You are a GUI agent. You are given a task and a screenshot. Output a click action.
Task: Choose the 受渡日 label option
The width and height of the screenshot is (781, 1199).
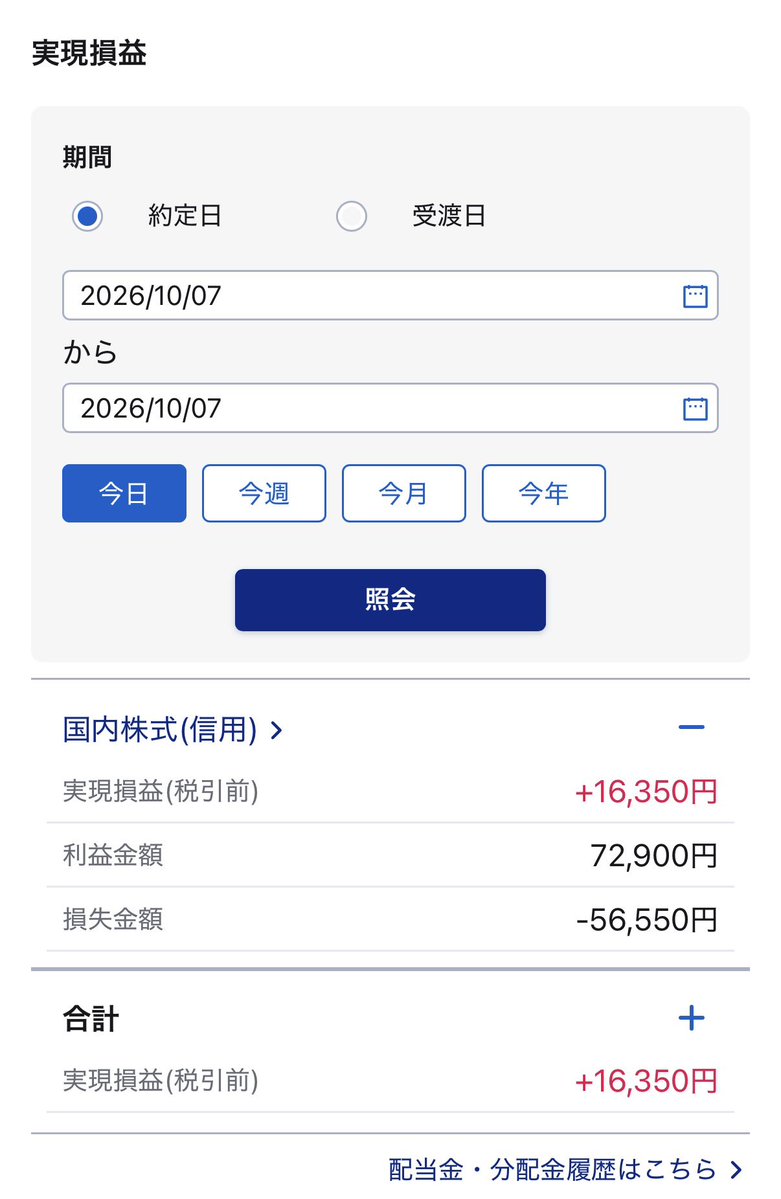(x=449, y=216)
